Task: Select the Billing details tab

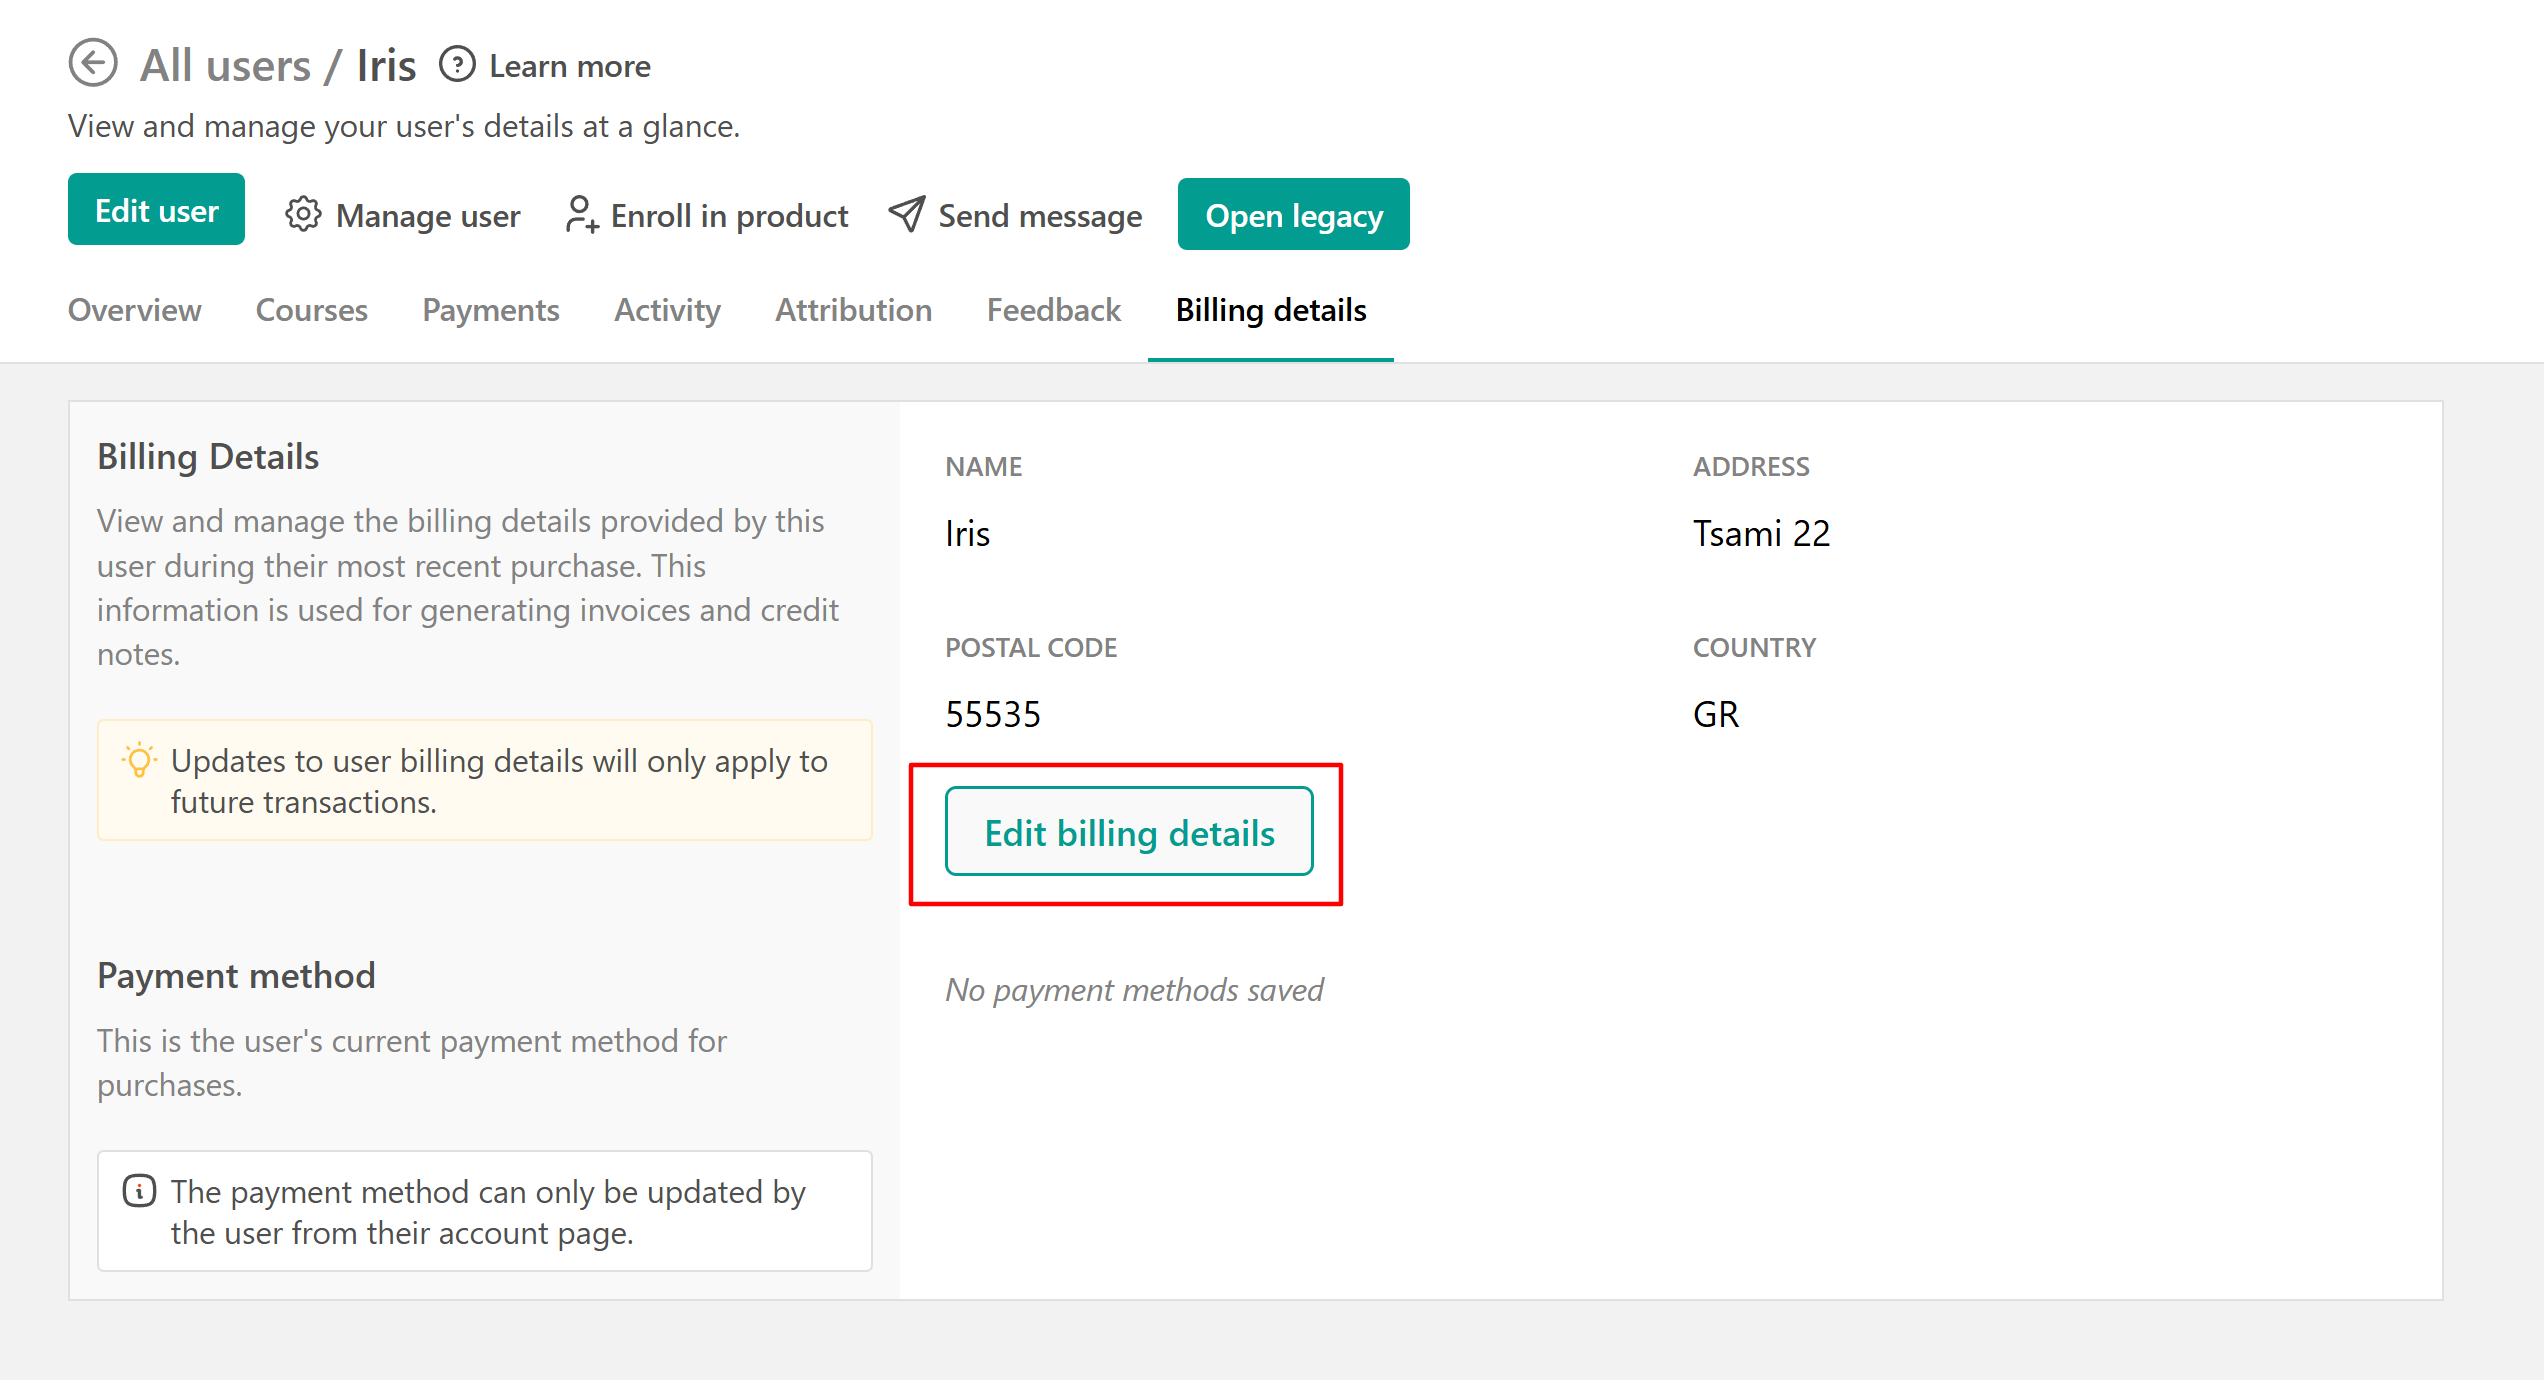Action: click(1270, 310)
